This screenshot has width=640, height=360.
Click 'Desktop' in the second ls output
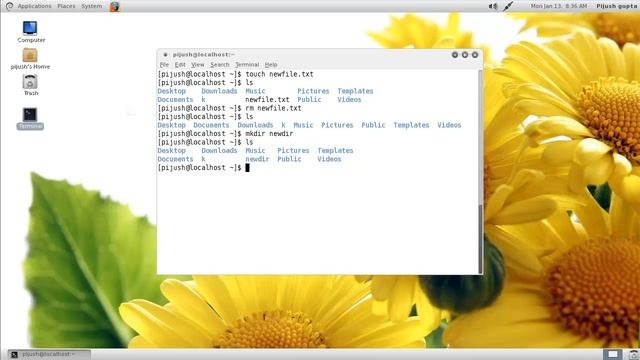coord(171,125)
